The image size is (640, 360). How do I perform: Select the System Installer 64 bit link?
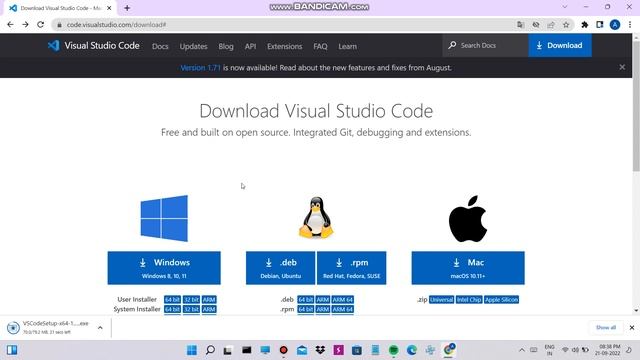(x=172, y=309)
